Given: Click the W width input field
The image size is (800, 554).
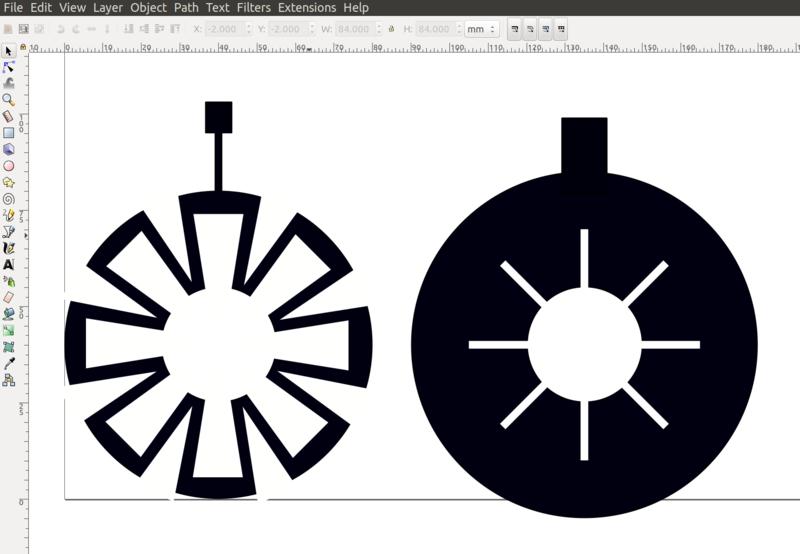Looking at the screenshot, I should (355, 29).
